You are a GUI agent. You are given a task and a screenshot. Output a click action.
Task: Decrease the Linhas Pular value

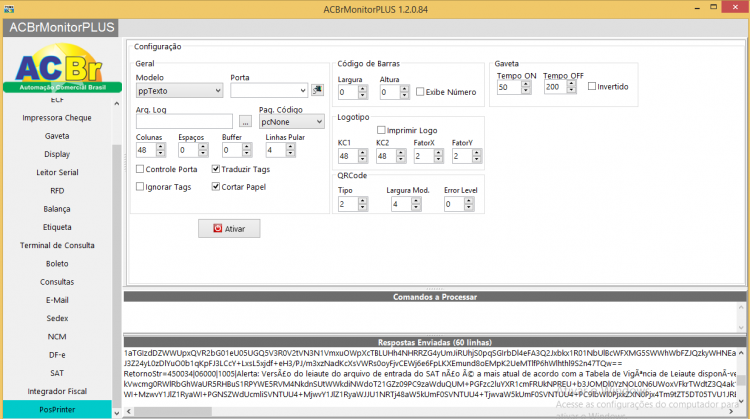pyautogui.click(x=290, y=154)
